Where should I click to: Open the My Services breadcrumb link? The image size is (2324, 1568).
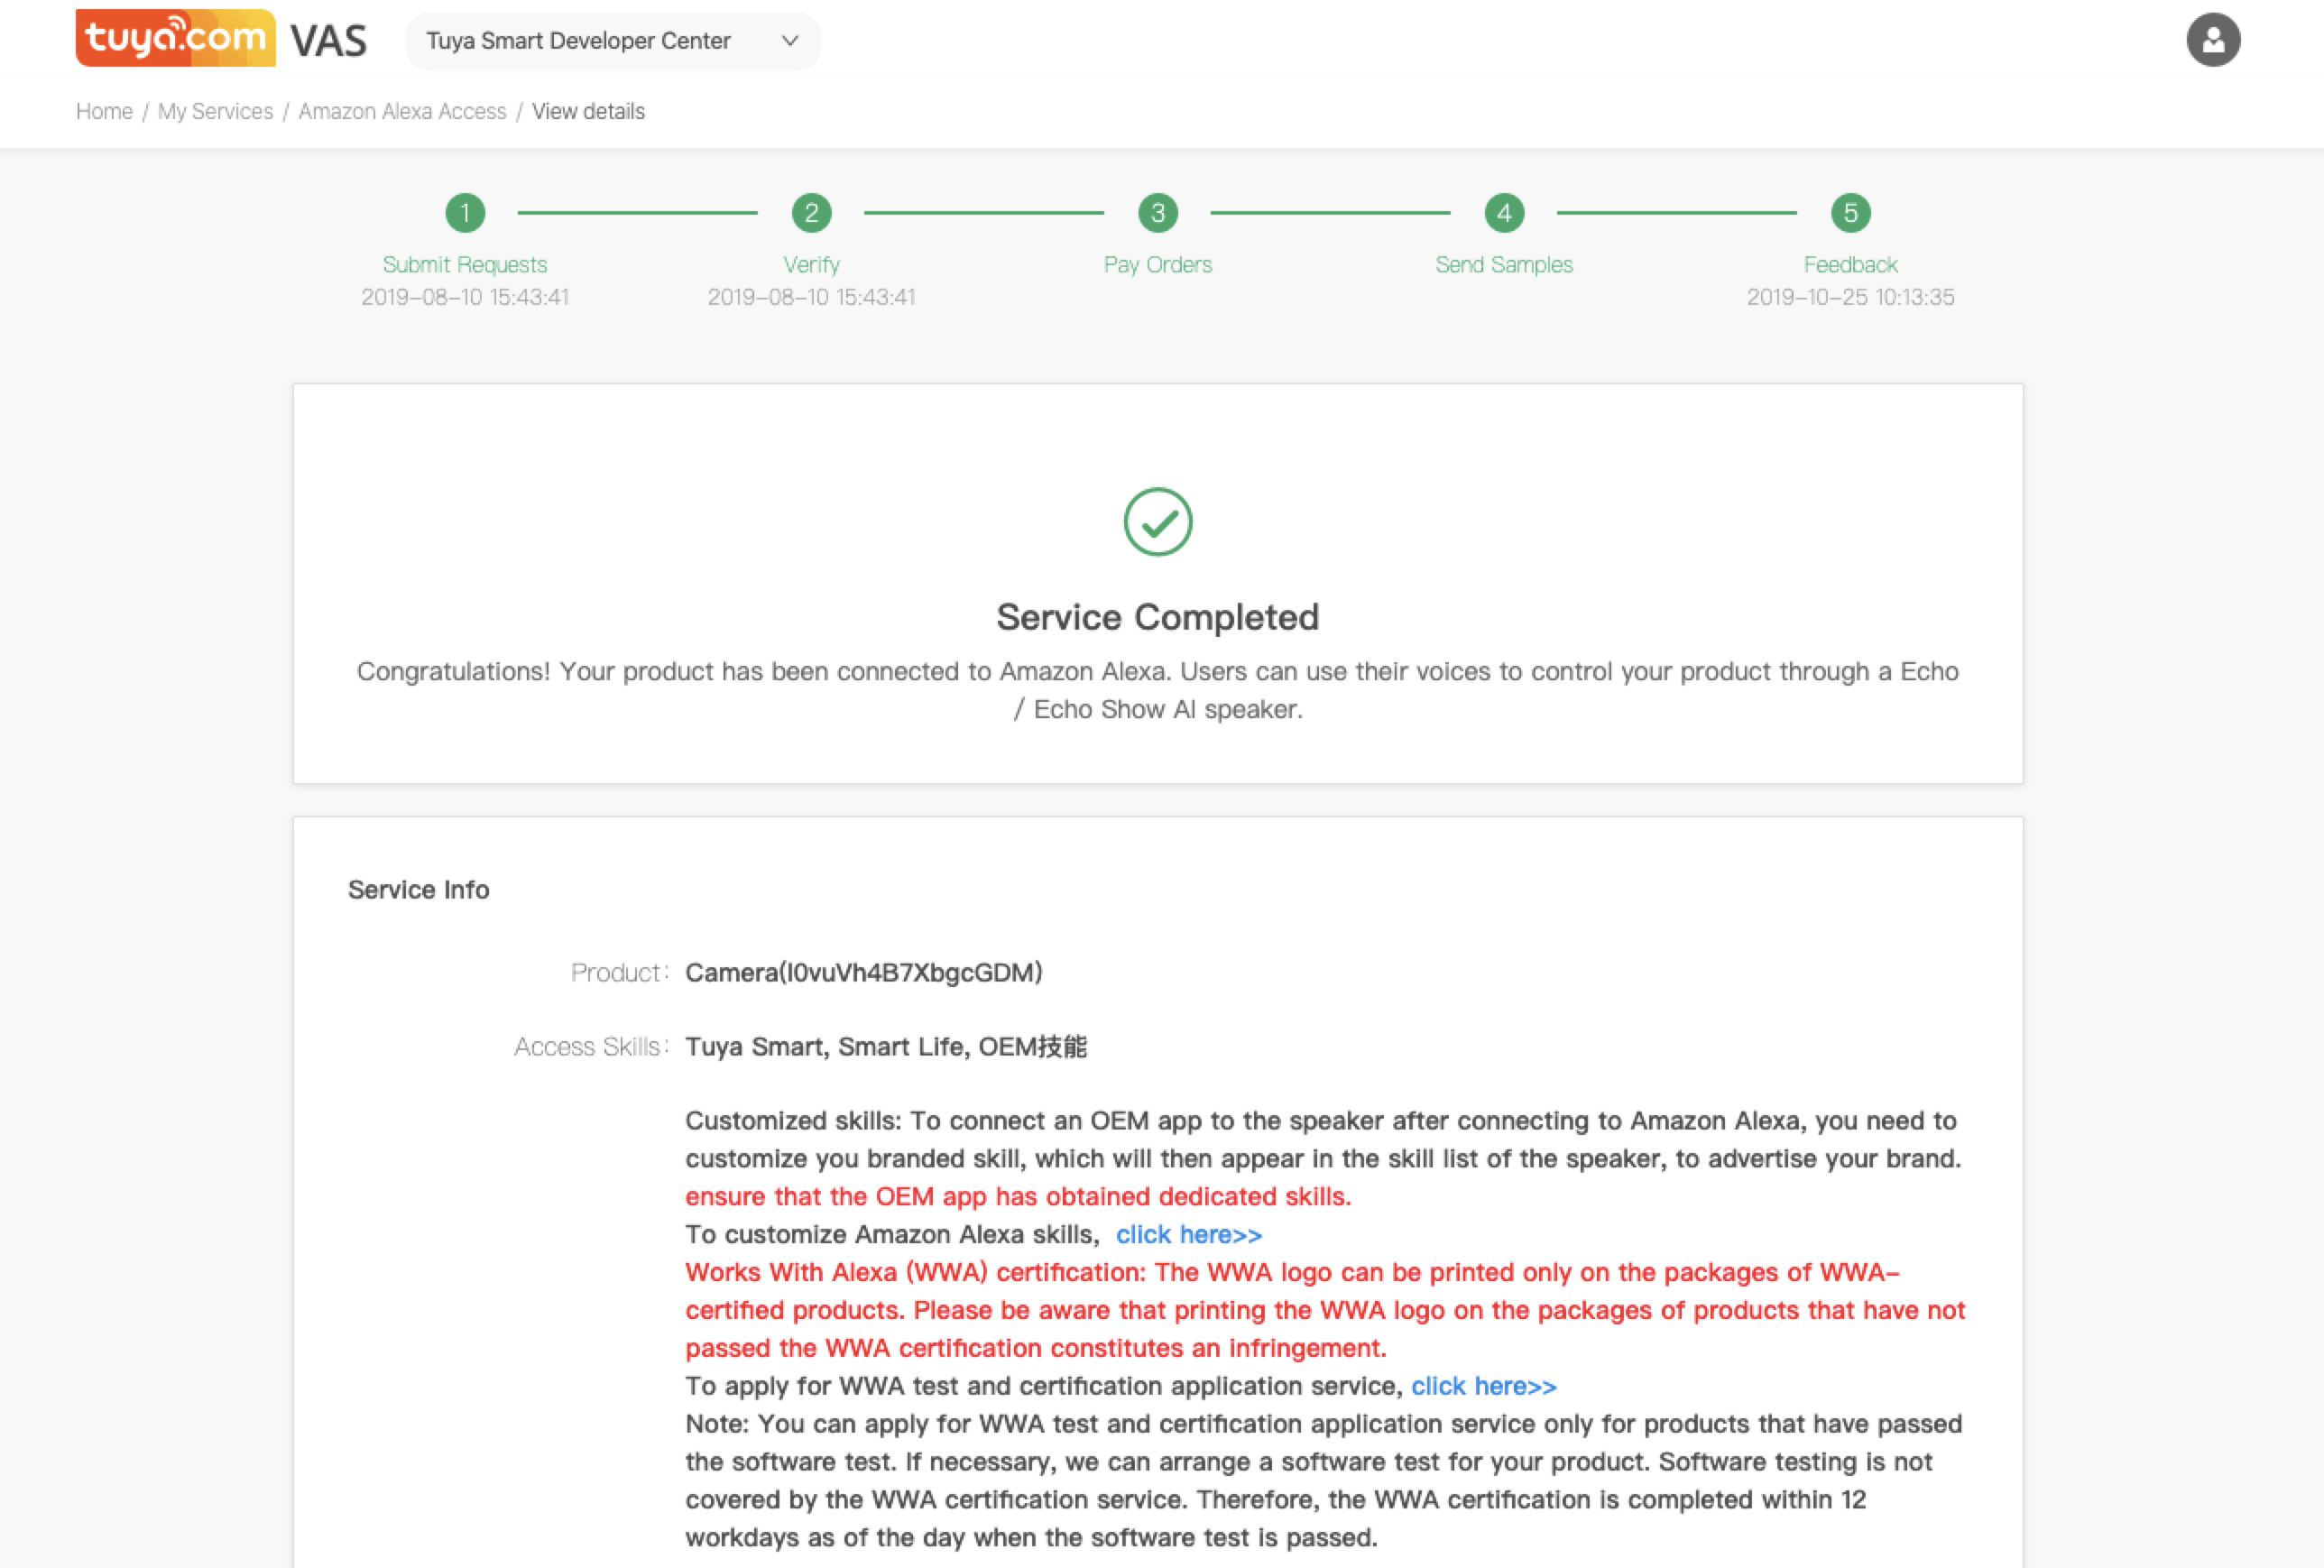coord(215,111)
